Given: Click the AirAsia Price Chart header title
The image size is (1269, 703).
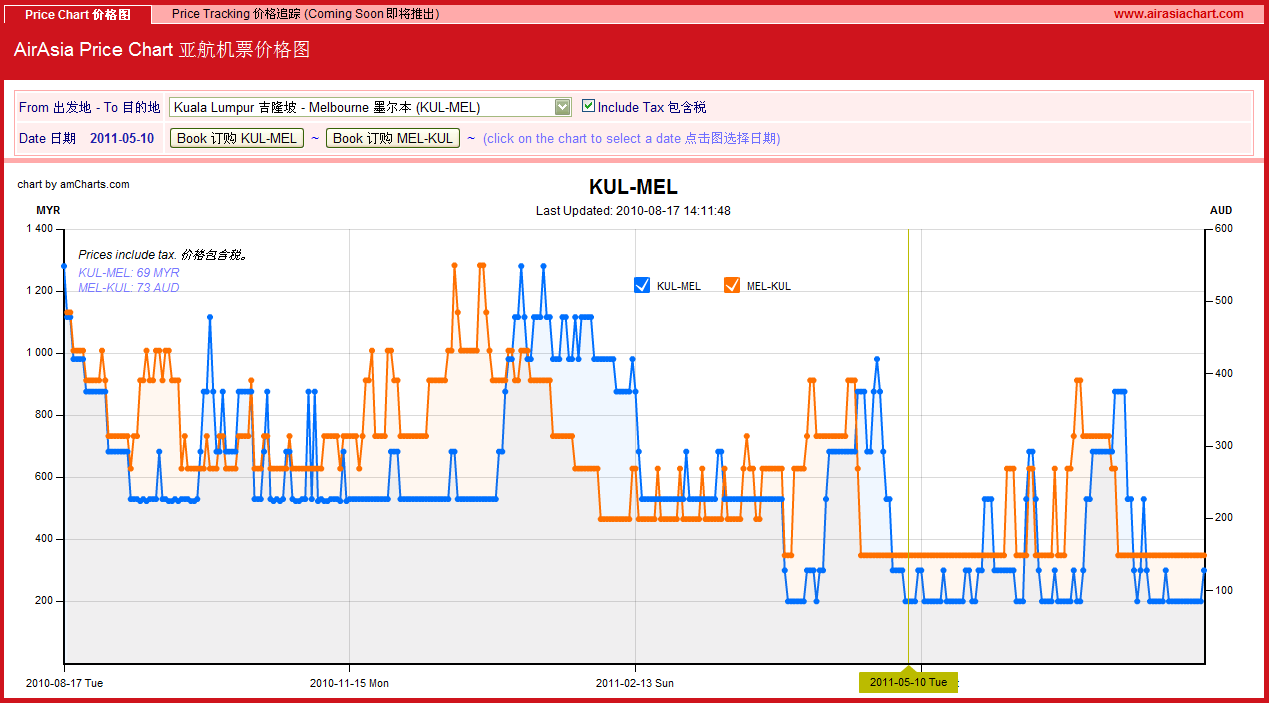Looking at the screenshot, I should [x=162, y=50].
